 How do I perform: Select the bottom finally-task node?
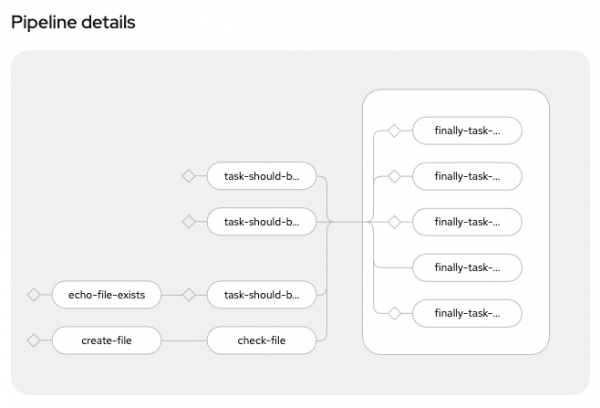467,313
